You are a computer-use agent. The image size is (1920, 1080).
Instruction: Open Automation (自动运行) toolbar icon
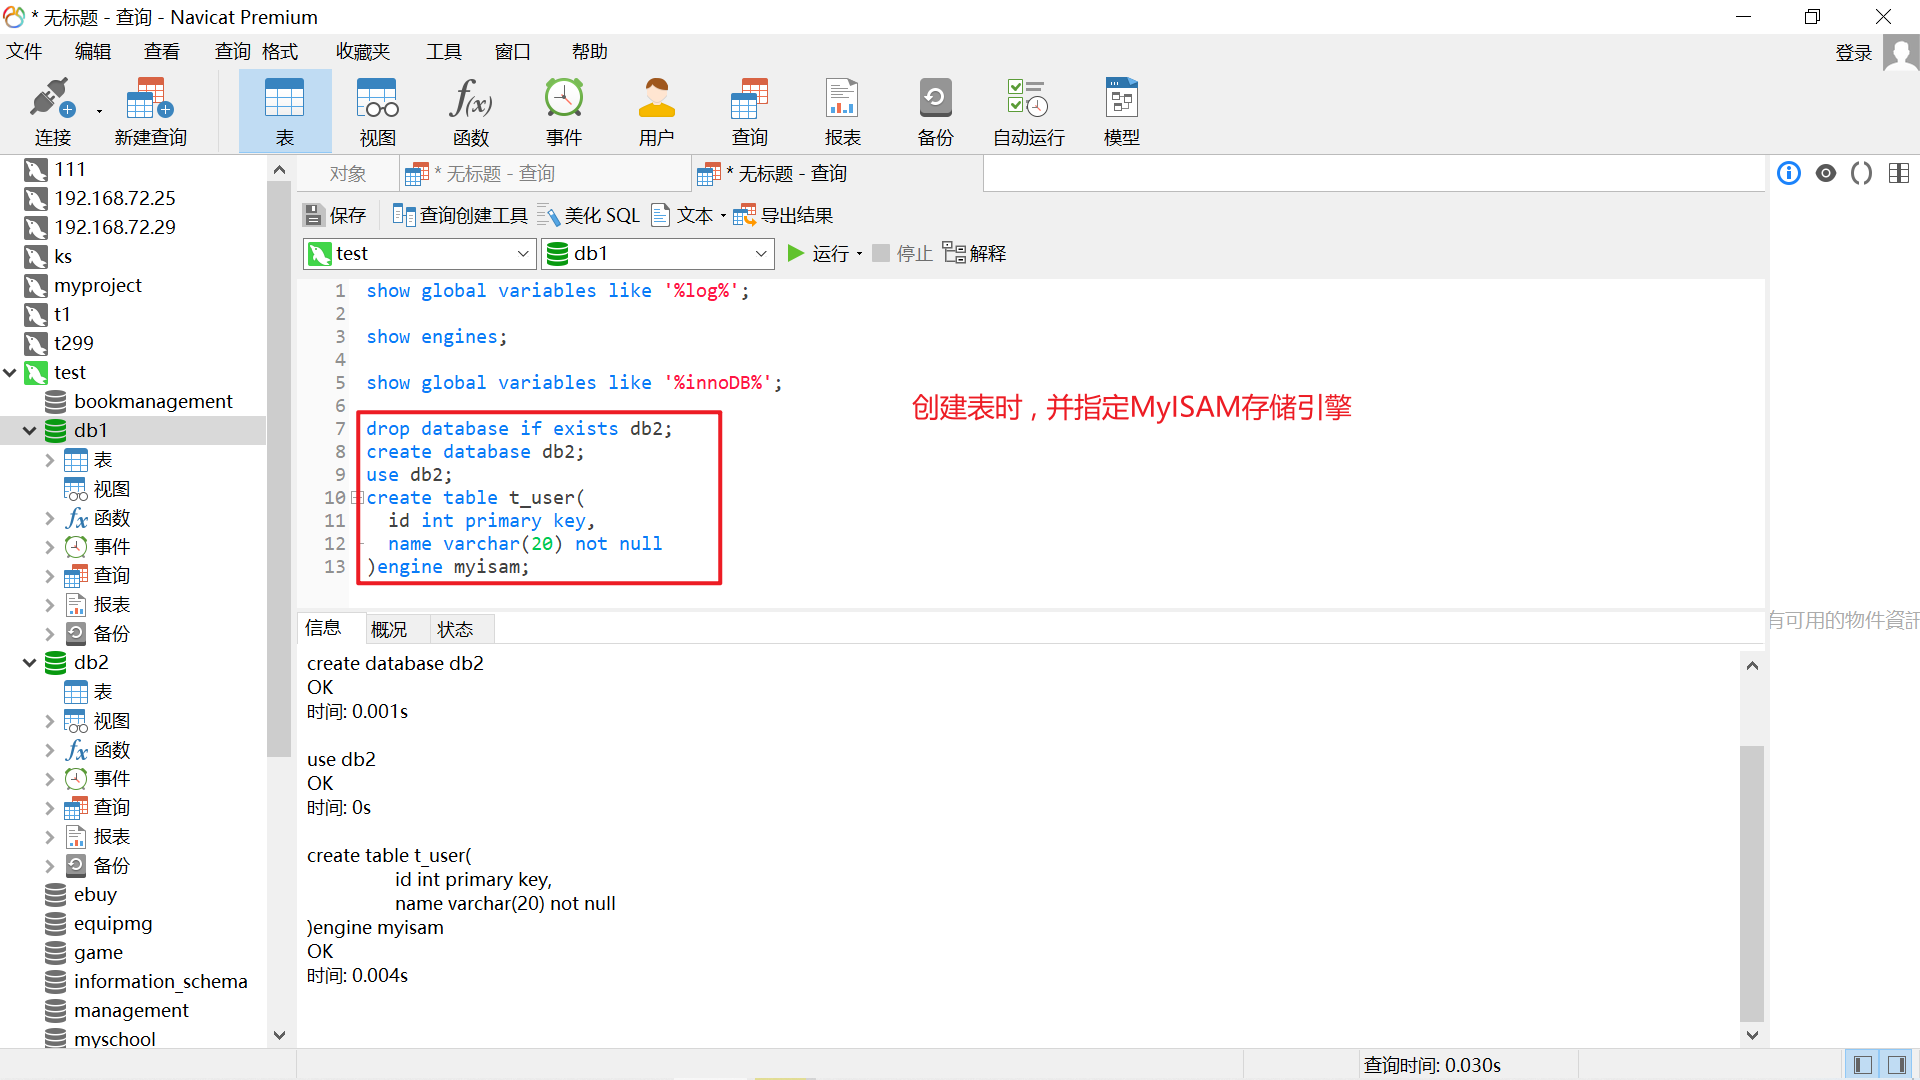(1028, 111)
